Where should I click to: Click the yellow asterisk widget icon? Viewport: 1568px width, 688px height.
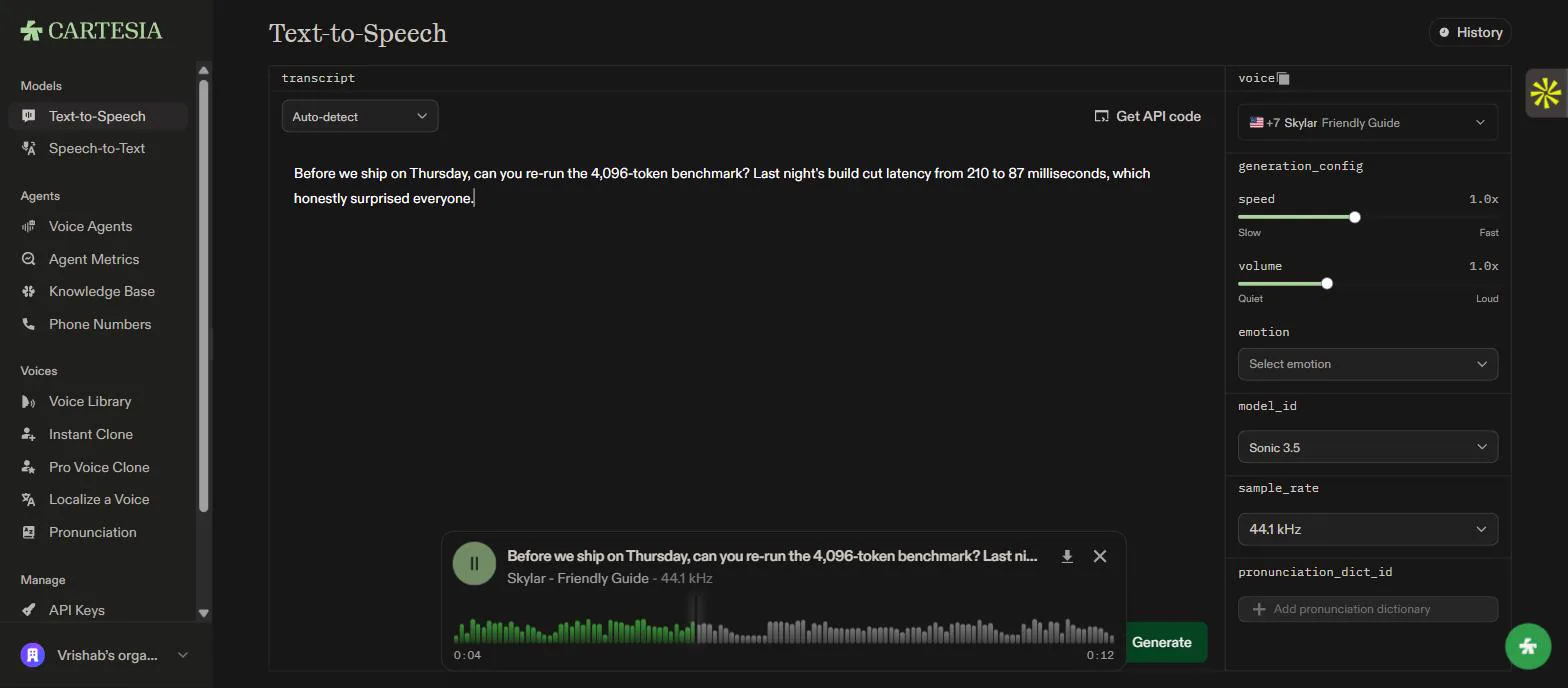click(x=1546, y=94)
